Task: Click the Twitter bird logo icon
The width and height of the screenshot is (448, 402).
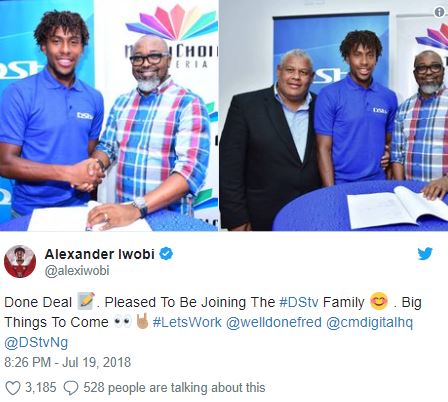Action: [425, 254]
